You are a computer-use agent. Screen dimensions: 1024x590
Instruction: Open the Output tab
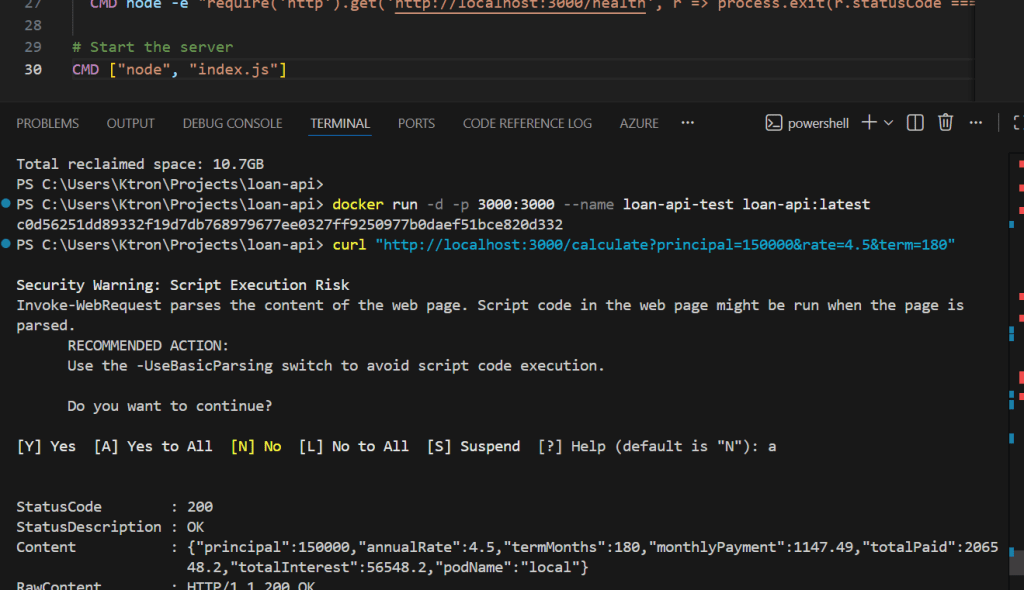[x=130, y=124]
